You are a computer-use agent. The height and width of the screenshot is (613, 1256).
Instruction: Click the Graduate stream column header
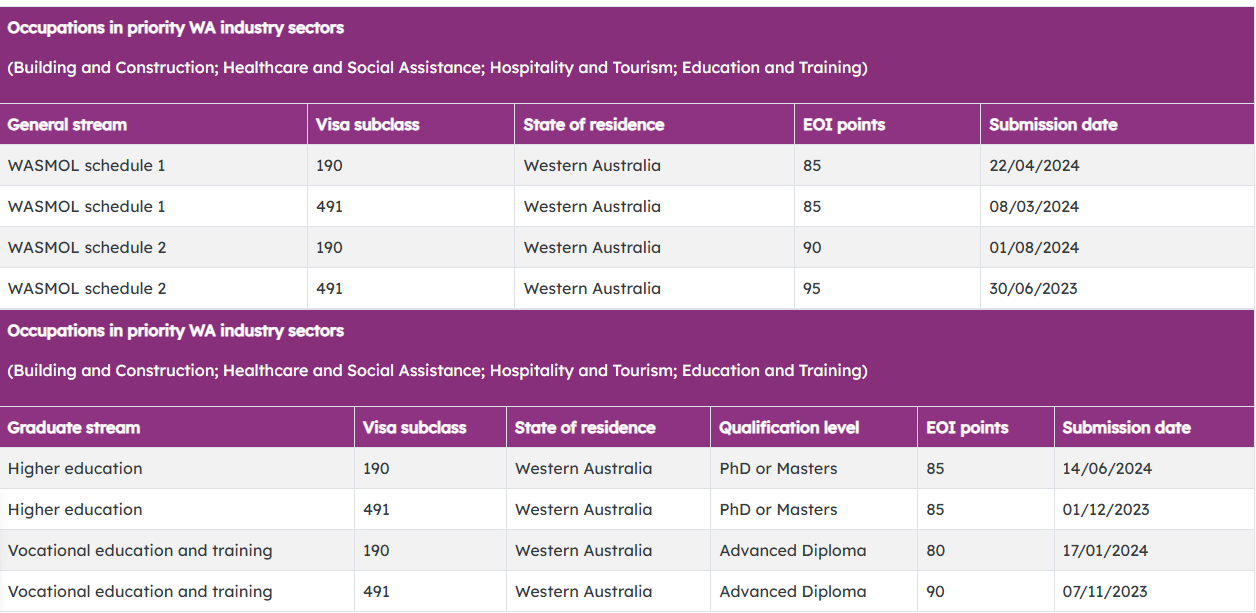click(74, 428)
